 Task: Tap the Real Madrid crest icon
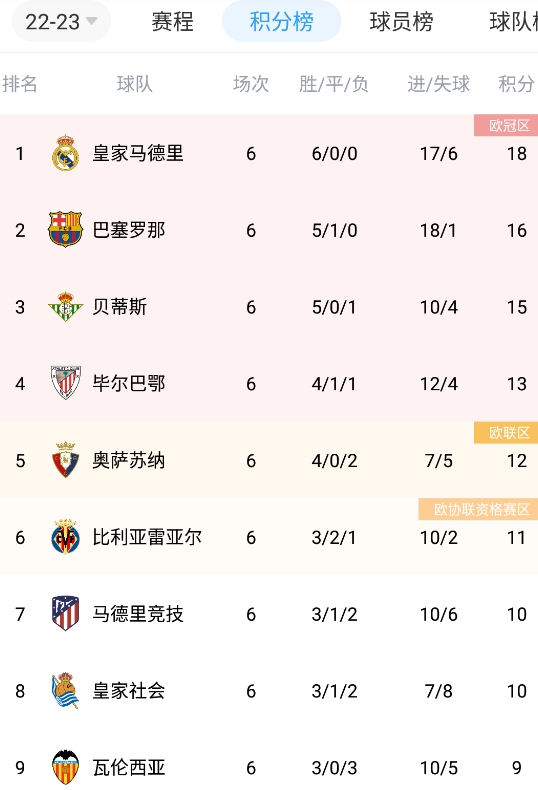(x=65, y=153)
